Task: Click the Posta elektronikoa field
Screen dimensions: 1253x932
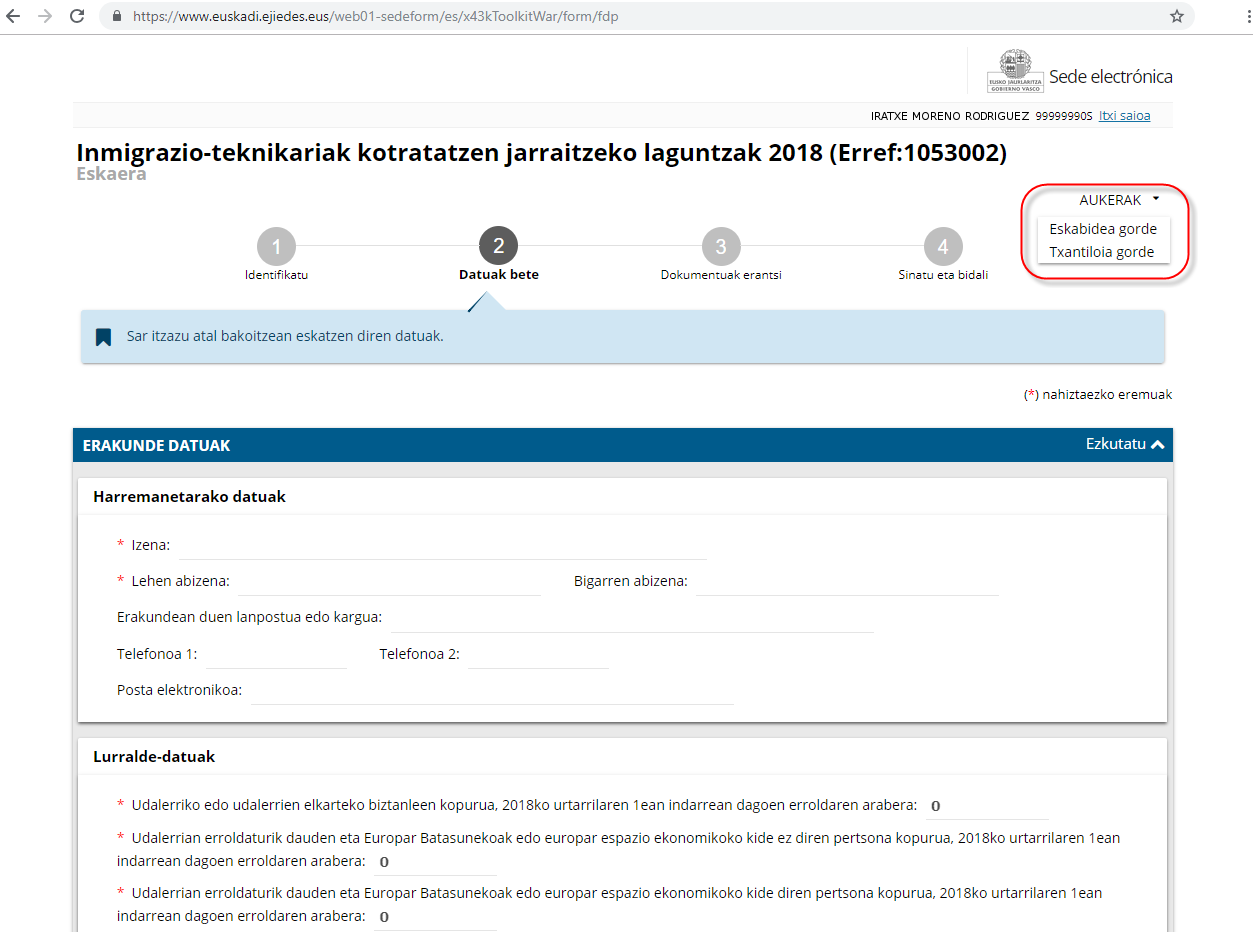Action: point(491,690)
